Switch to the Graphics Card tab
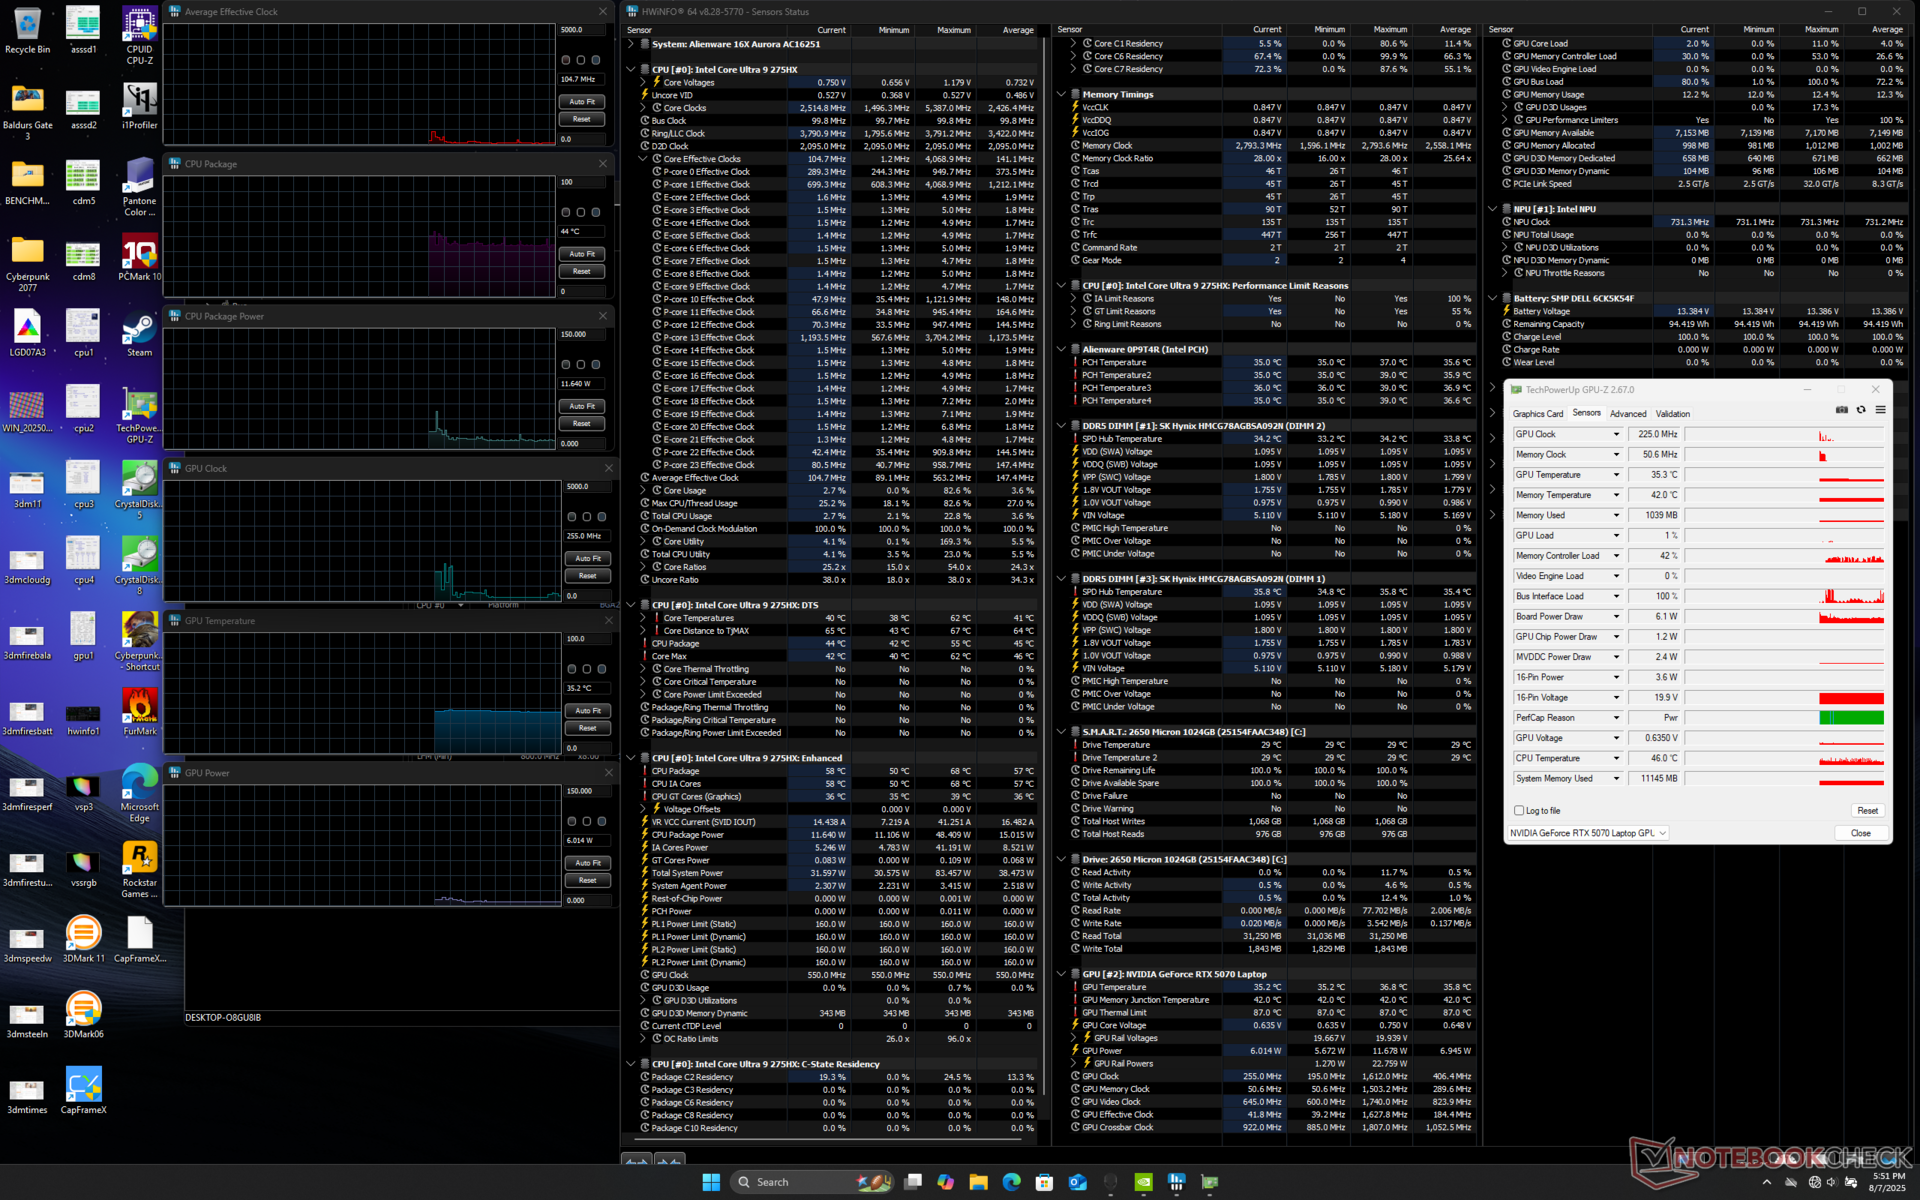 [1537, 414]
